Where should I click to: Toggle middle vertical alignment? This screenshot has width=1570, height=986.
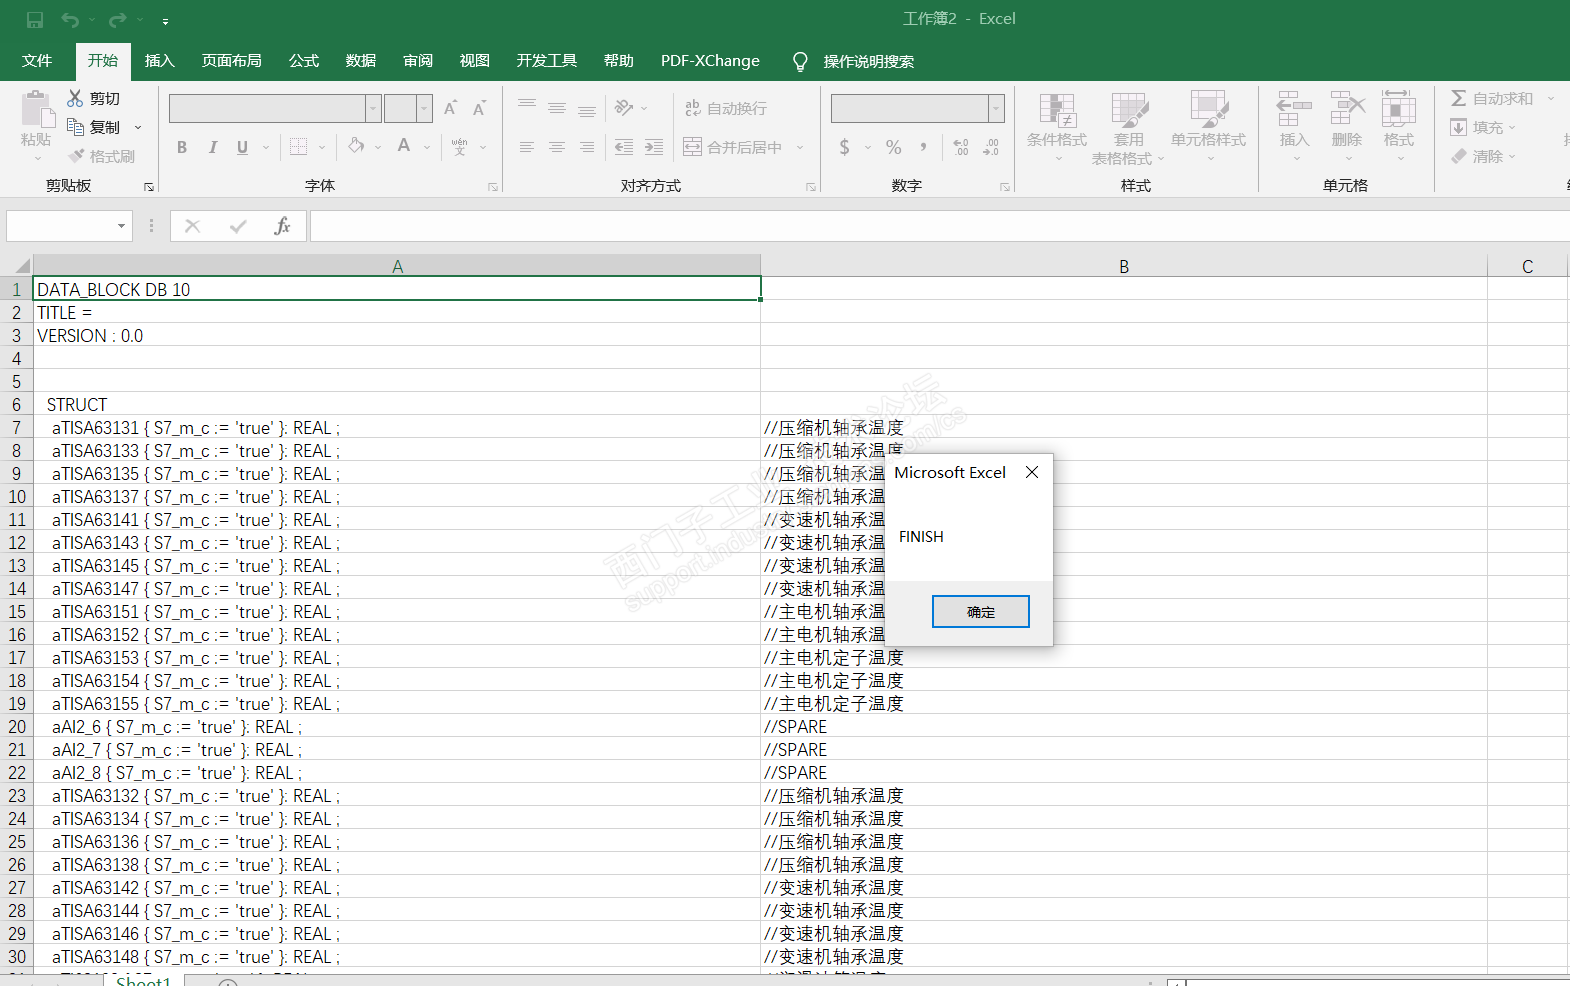[557, 108]
